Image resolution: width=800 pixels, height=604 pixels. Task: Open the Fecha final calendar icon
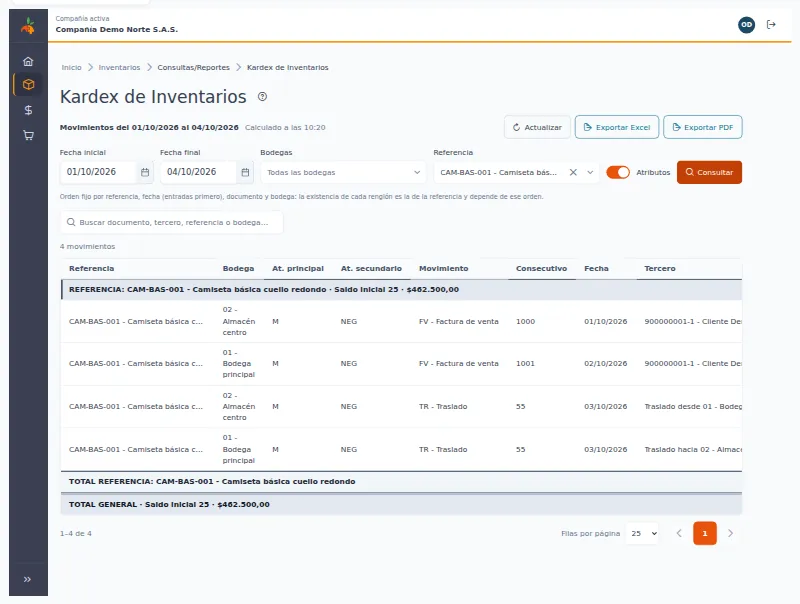[245, 172]
